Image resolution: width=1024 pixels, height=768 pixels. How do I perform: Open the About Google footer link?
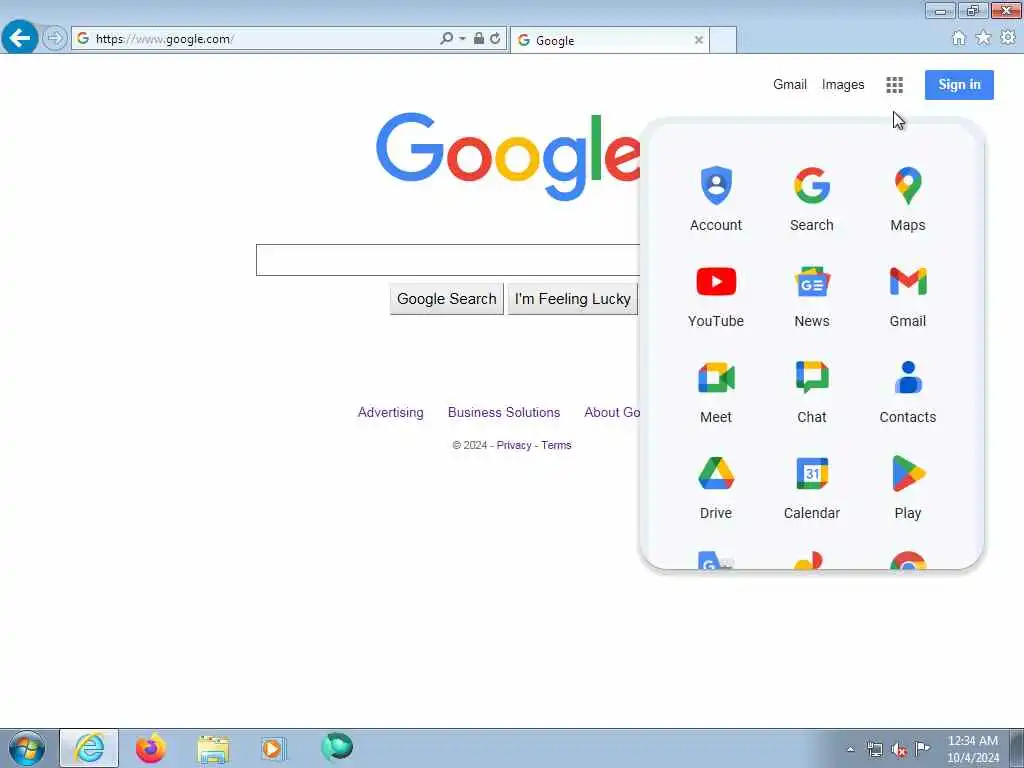tap(612, 413)
